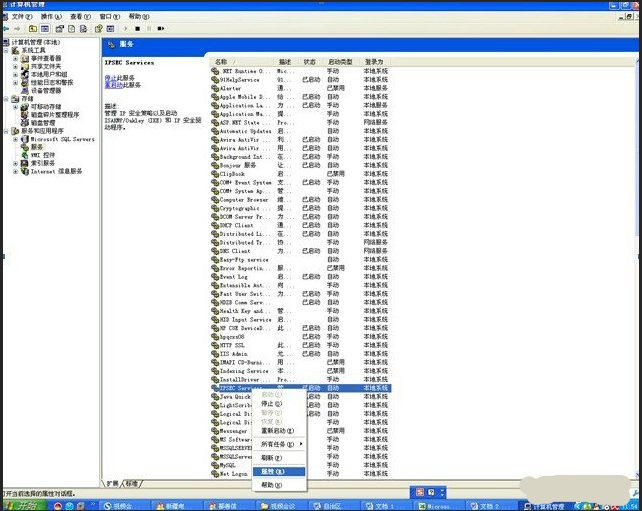Image resolution: width=642 pixels, height=511 pixels.
Task: Expand the 可移动存储 tree node
Action: pyautogui.click(x=16, y=107)
